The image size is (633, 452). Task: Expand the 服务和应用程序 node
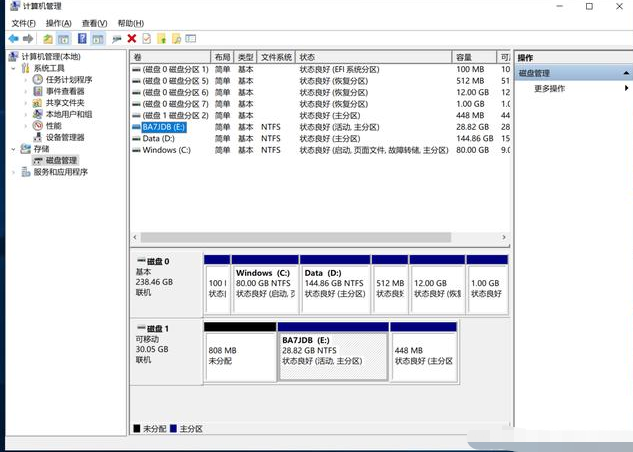click(x=13, y=172)
